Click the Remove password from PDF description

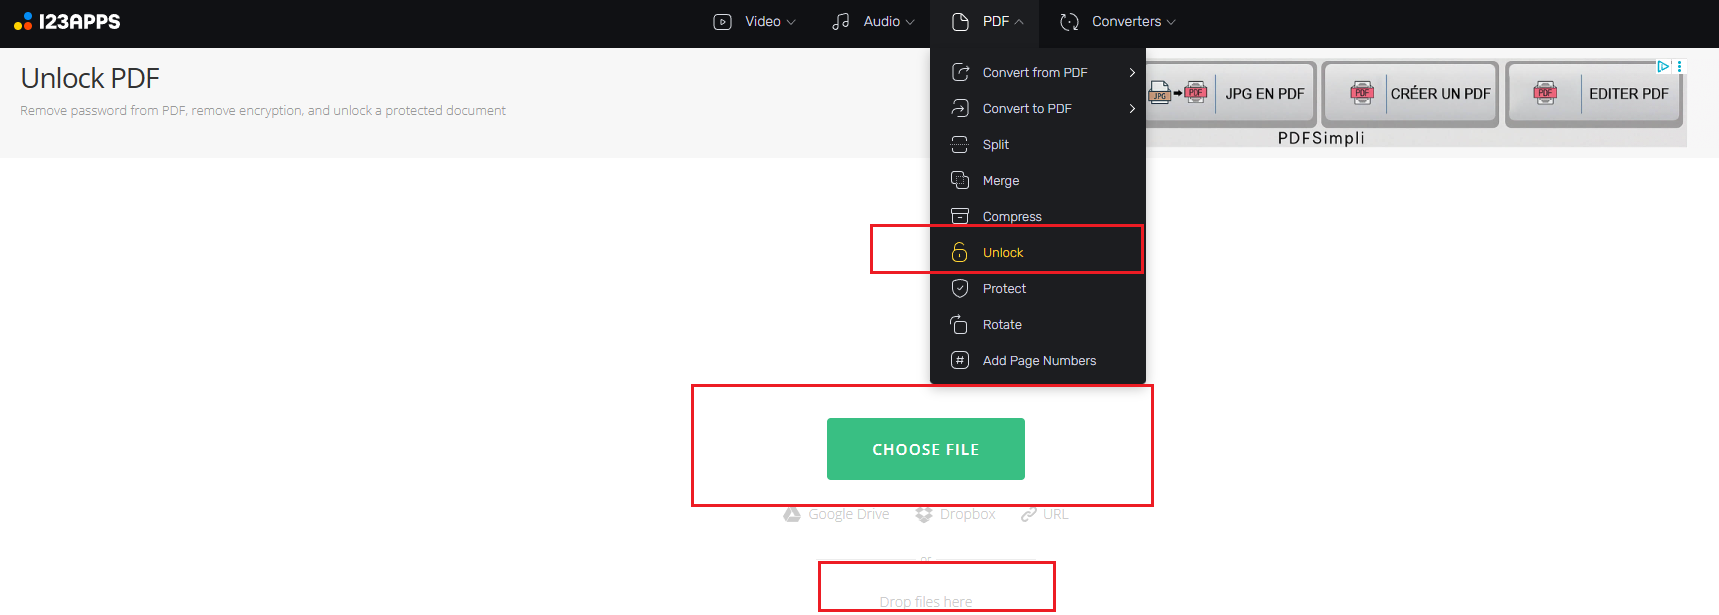pos(263,110)
